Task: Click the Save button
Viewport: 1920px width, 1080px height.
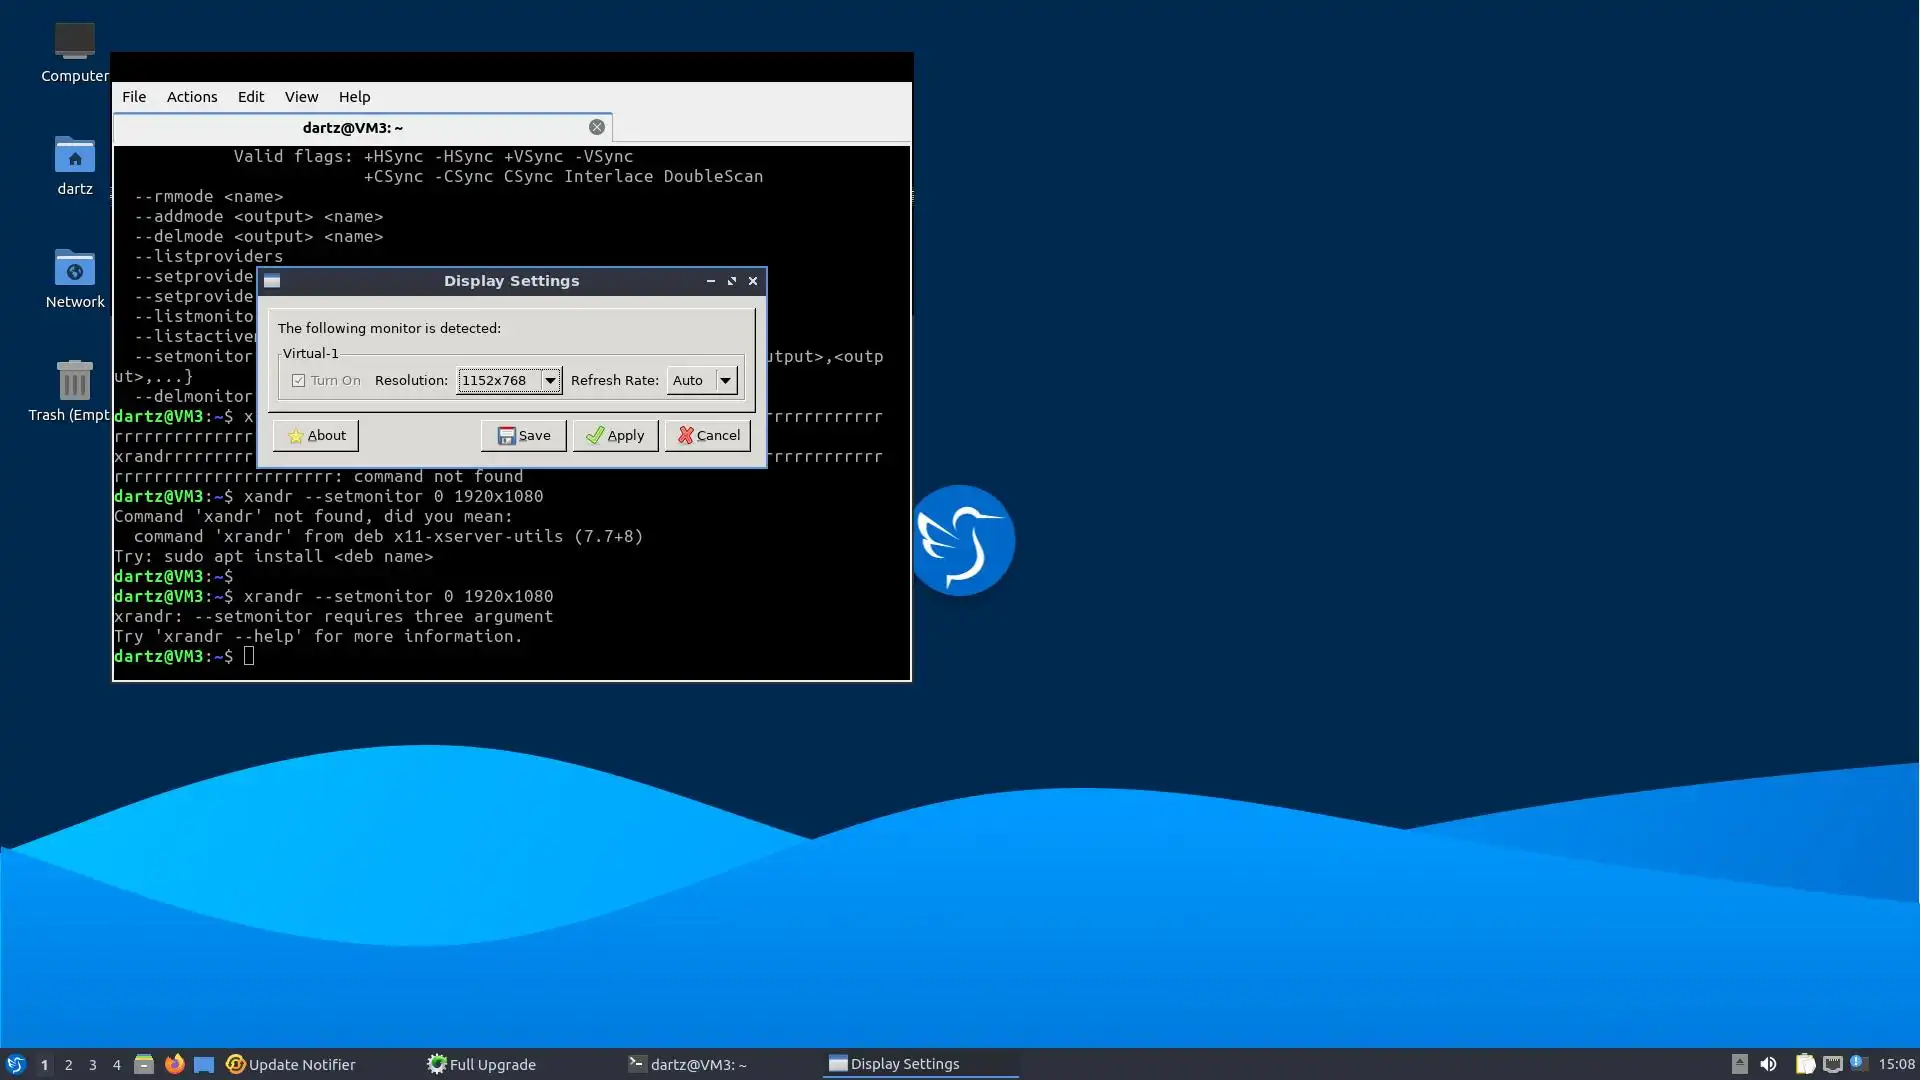Action: pos(524,435)
